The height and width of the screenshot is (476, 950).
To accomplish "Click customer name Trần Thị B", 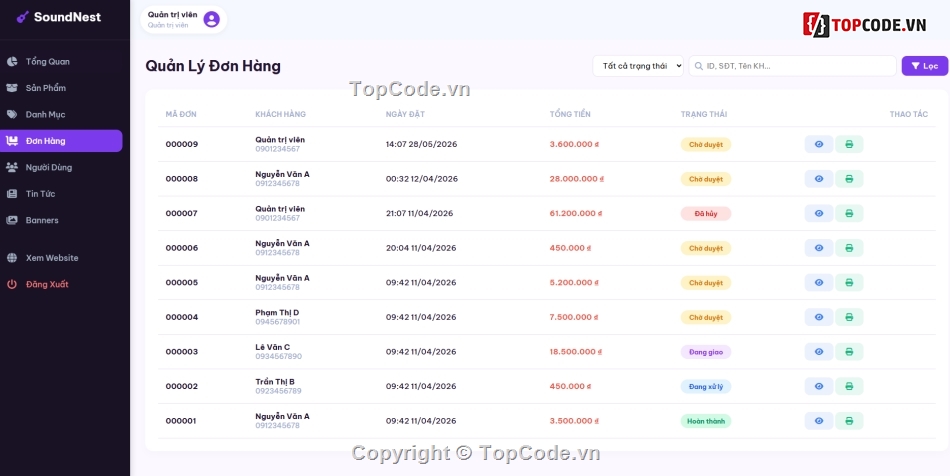I will coord(275,382).
